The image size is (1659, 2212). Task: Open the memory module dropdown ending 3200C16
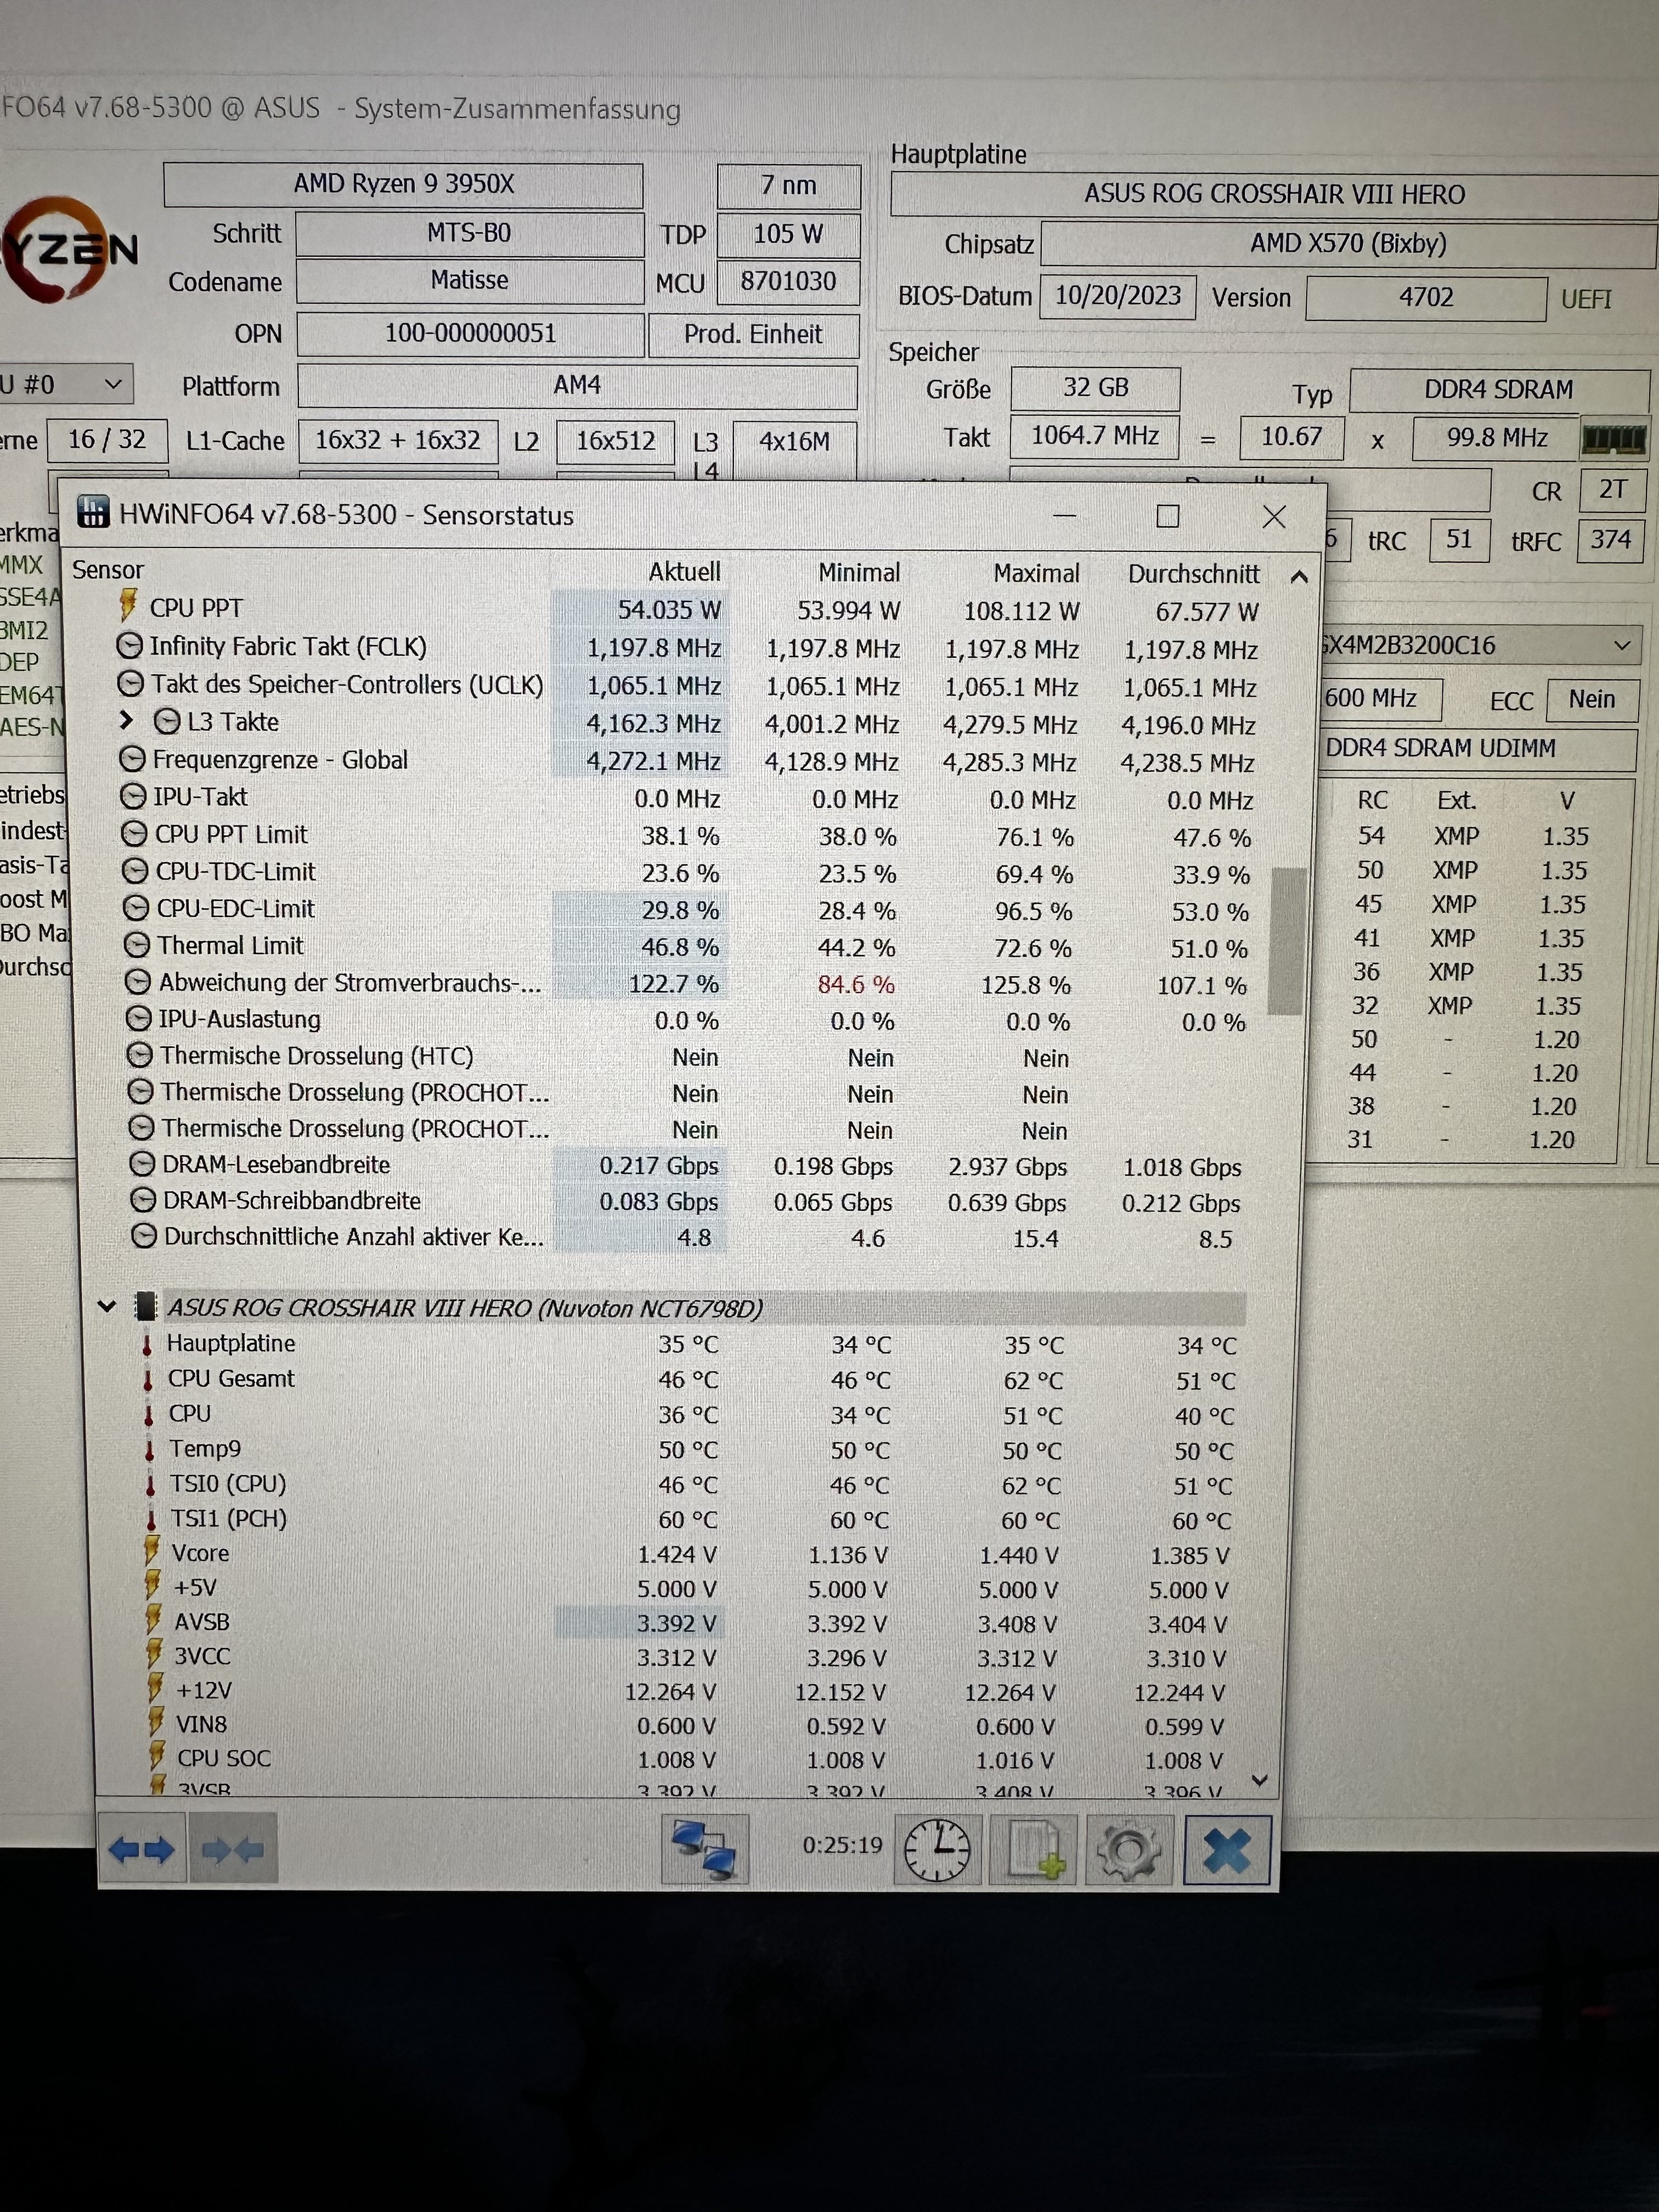coord(1621,646)
